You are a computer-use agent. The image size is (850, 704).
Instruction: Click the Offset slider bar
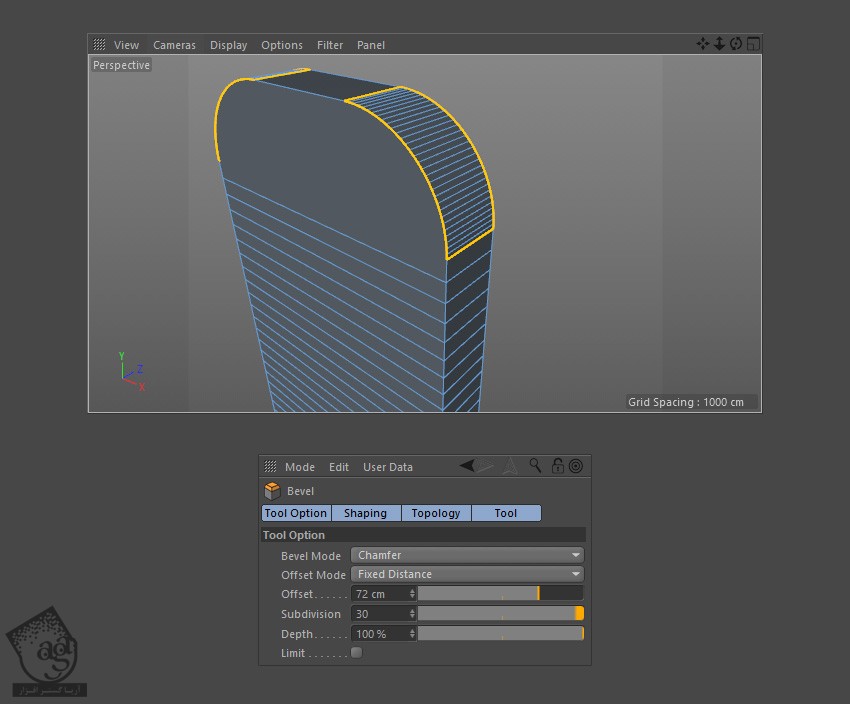[500, 594]
